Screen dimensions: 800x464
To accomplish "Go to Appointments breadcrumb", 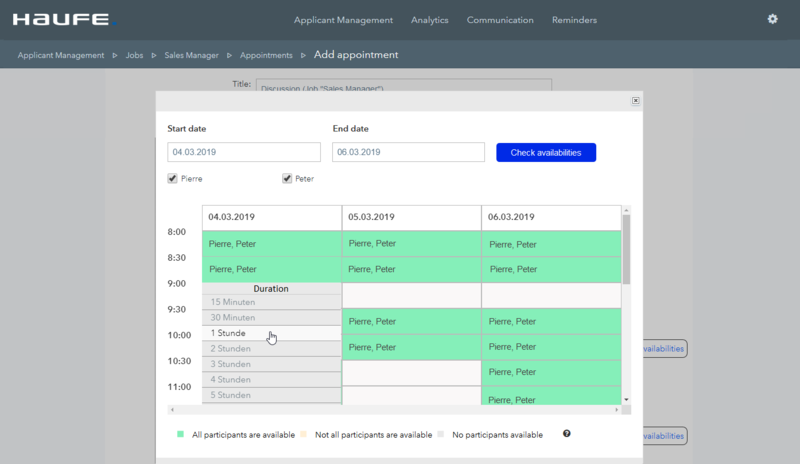I will 266,55.
